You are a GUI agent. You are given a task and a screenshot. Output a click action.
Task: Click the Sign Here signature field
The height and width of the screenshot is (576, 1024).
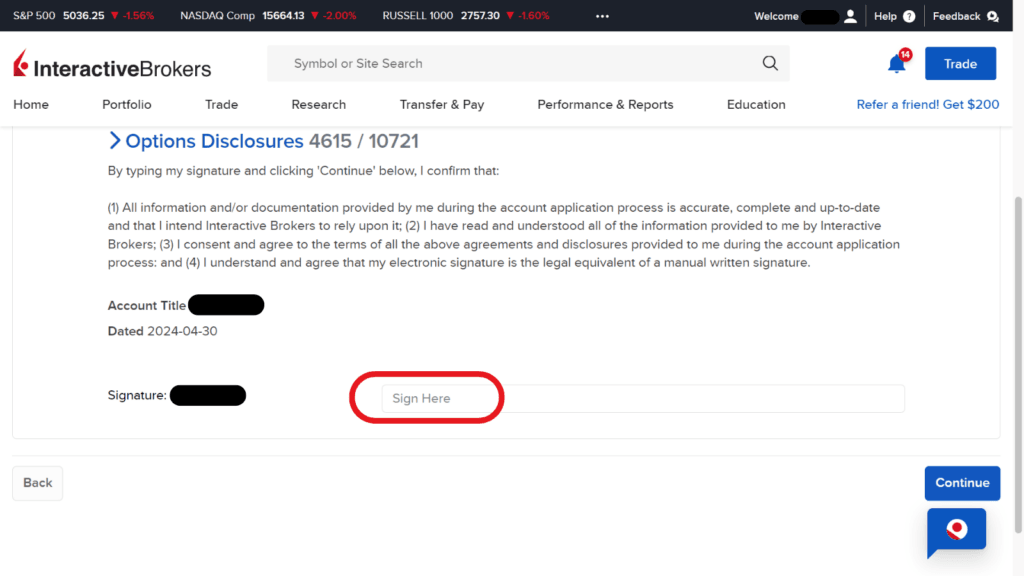642,398
